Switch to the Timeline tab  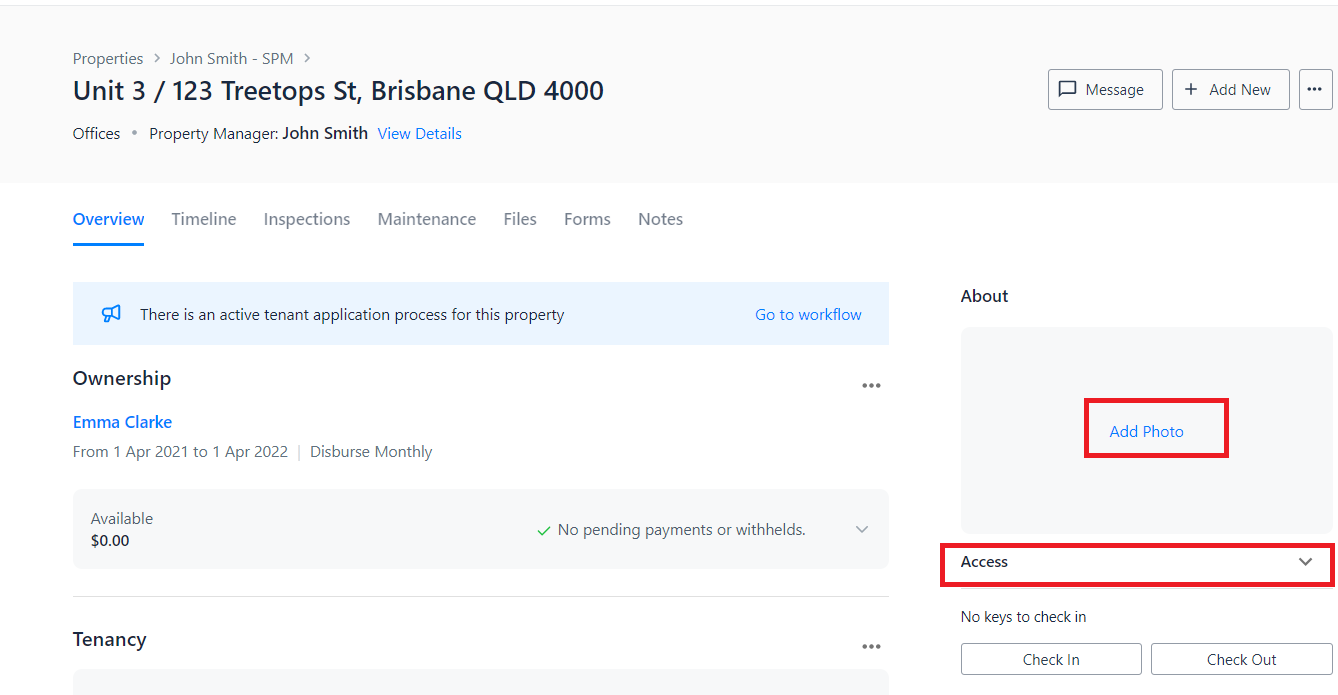[x=204, y=219]
